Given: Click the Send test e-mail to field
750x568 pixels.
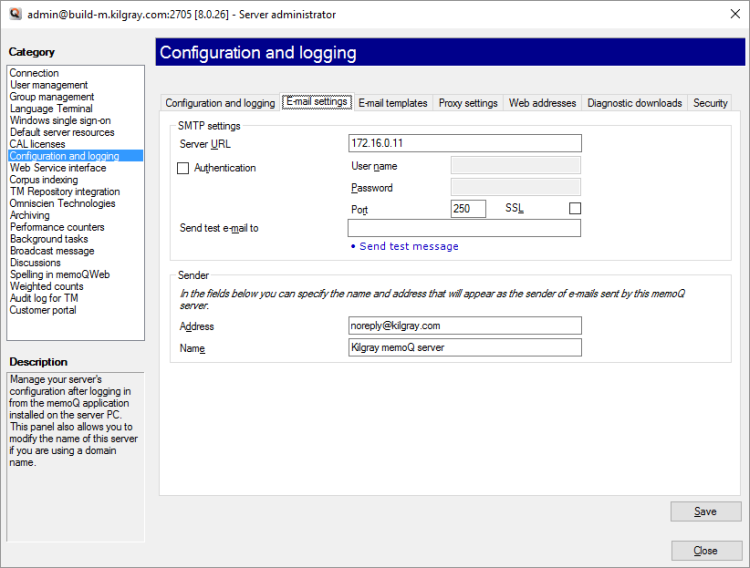Looking at the screenshot, I should (465, 228).
